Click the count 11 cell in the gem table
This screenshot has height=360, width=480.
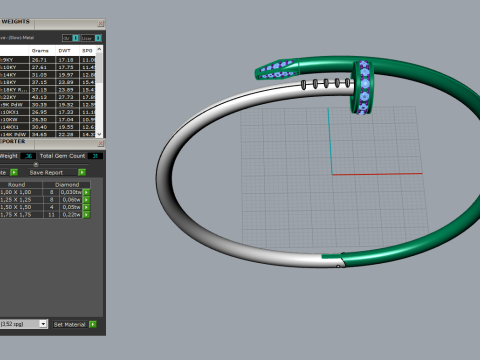click(51, 215)
